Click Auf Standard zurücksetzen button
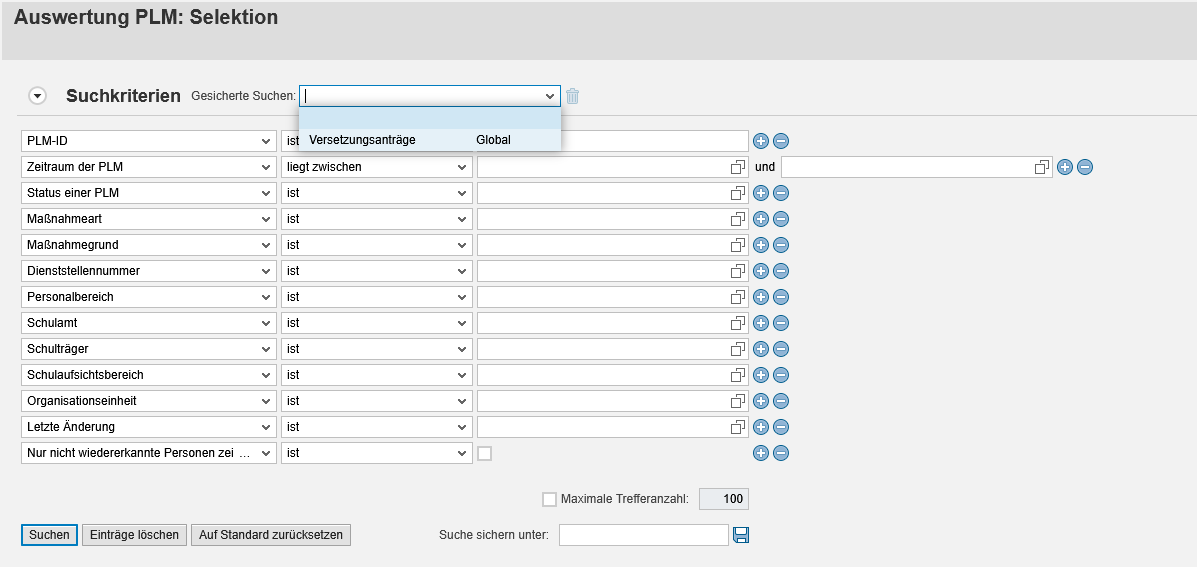Image resolution: width=1197 pixels, height=567 pixels. tap(271, 535)
